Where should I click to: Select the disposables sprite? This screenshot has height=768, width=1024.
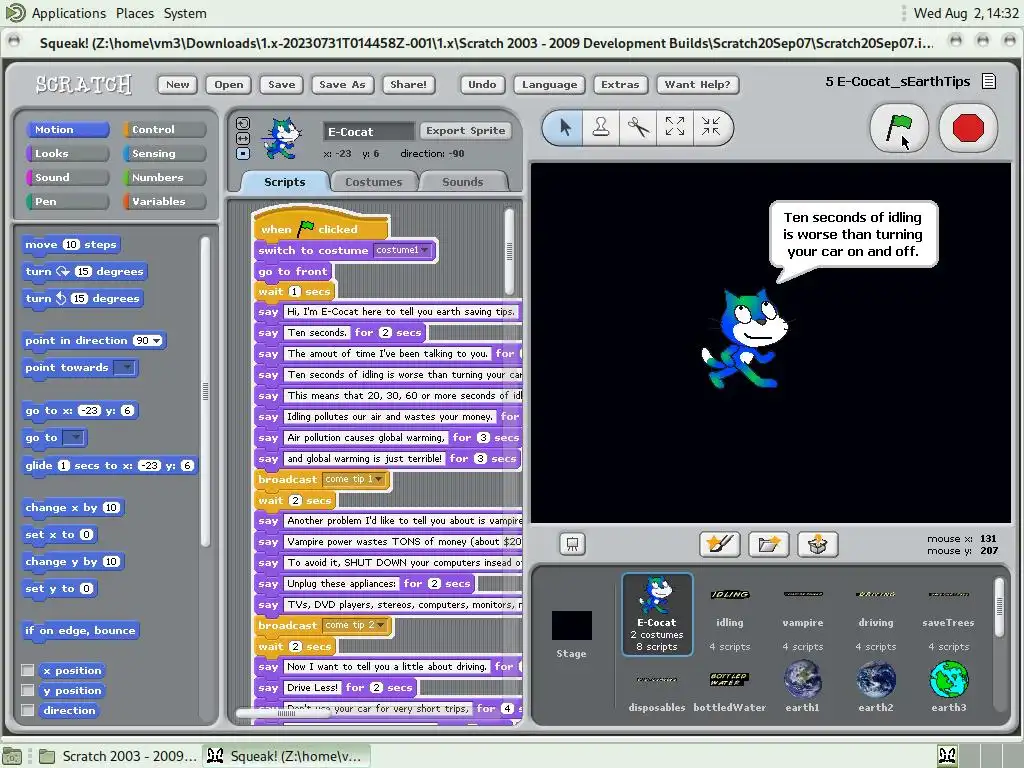656,688
